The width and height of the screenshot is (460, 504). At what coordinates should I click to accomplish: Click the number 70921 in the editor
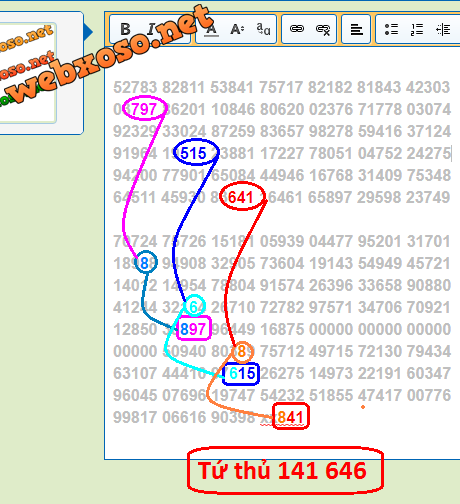pos(428,307)
